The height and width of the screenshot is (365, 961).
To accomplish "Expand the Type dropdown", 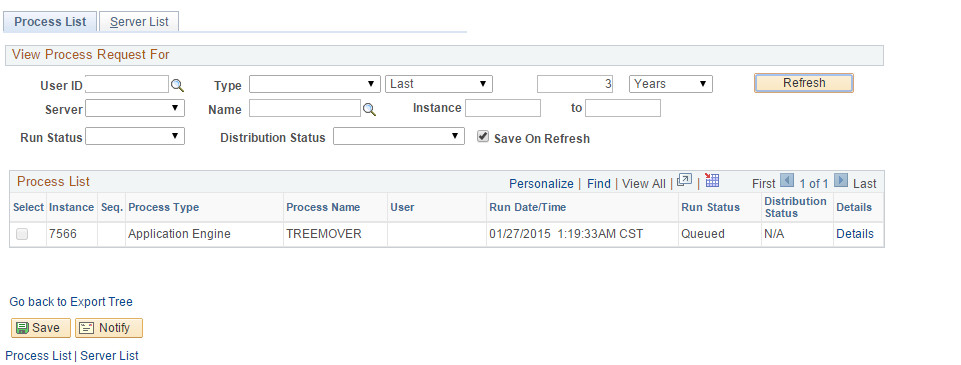I will click(x=314, y=84).
